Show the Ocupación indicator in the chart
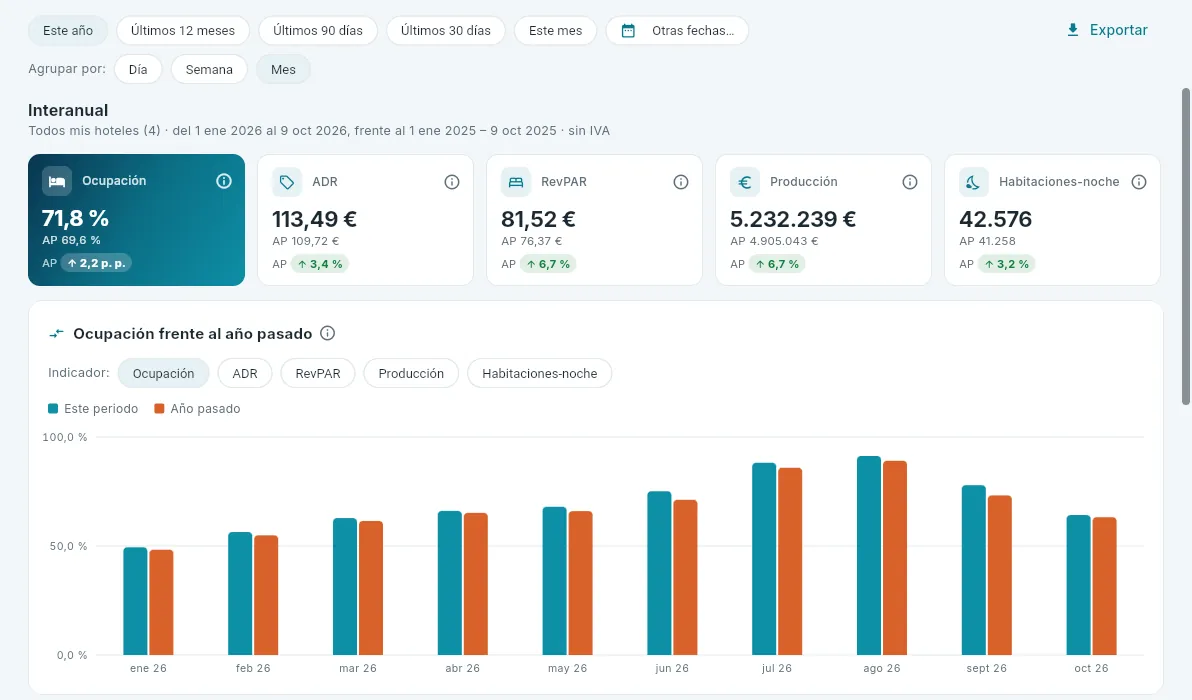Image resolution: width=1192 pixels, height=700 pixels. [x=163, y=373]
